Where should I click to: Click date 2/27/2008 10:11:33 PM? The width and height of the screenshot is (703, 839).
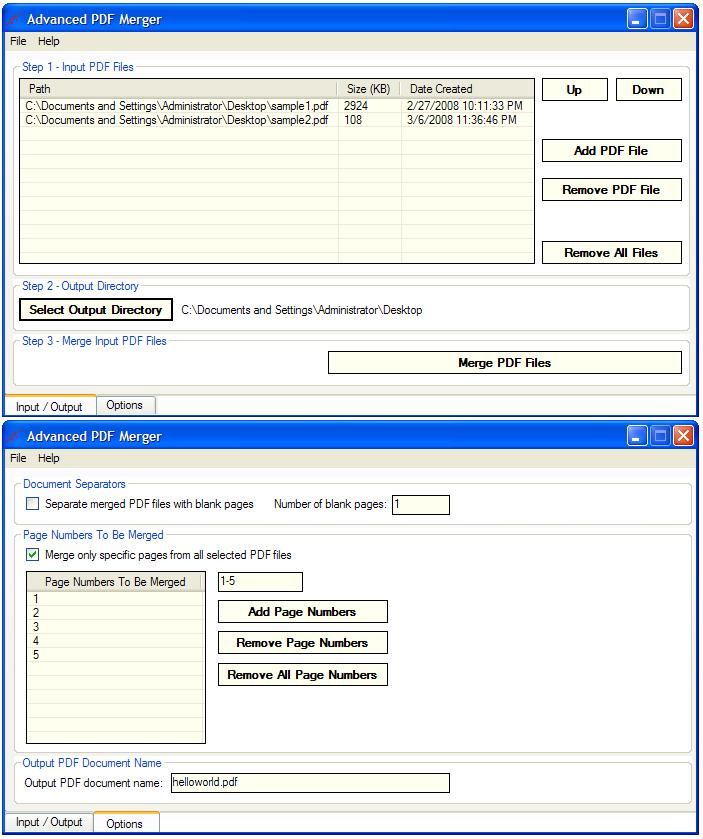click(x=464, y=106)
